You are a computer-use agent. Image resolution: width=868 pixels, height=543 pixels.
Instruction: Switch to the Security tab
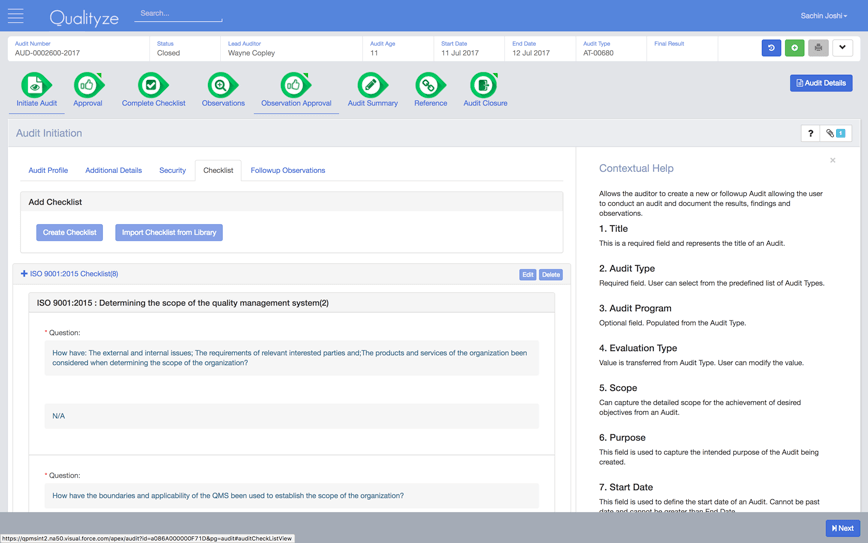pos(172,170)
